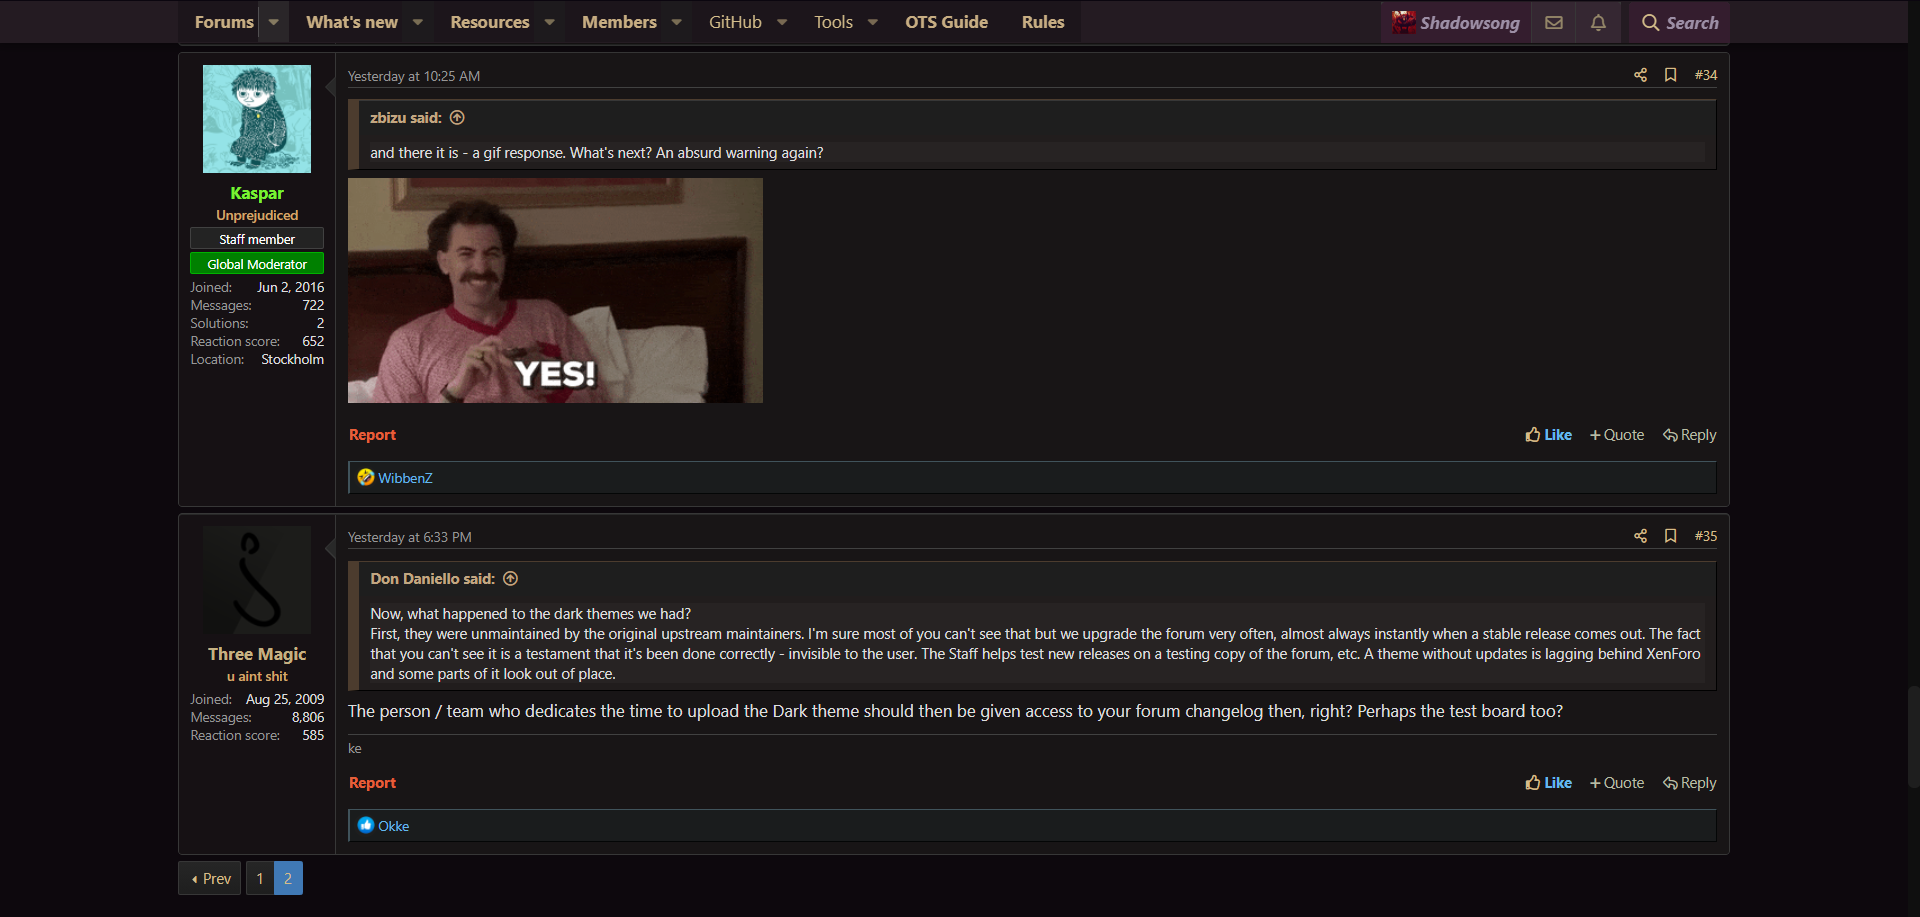Screen dimensions: 1920x917
Task: Open the Resources nav item
Action: click(x=490, y=22)
